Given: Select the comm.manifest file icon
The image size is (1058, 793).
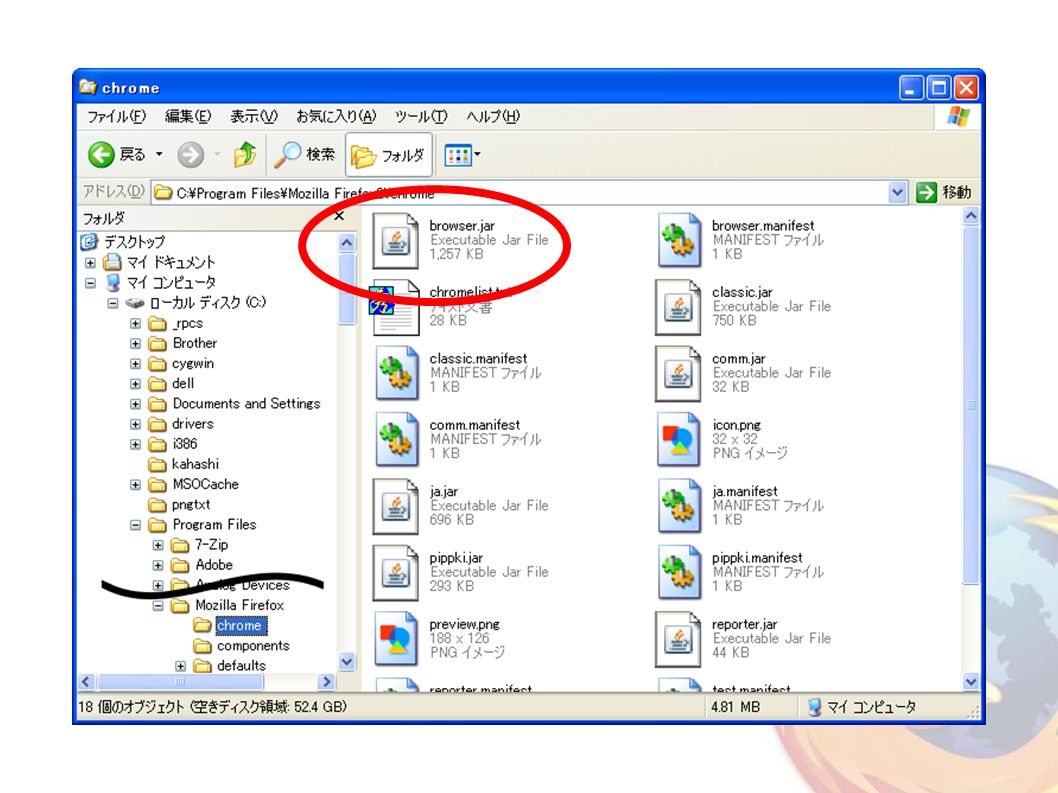Looking at the screenshot, I should (x=396, y=439).
